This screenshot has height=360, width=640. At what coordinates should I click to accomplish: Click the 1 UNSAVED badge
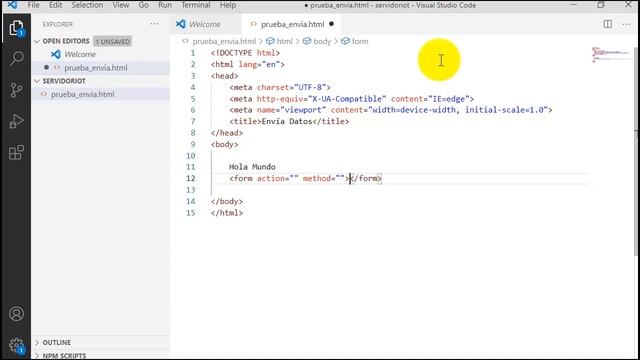pyautogui.click(x=113, y=41)
